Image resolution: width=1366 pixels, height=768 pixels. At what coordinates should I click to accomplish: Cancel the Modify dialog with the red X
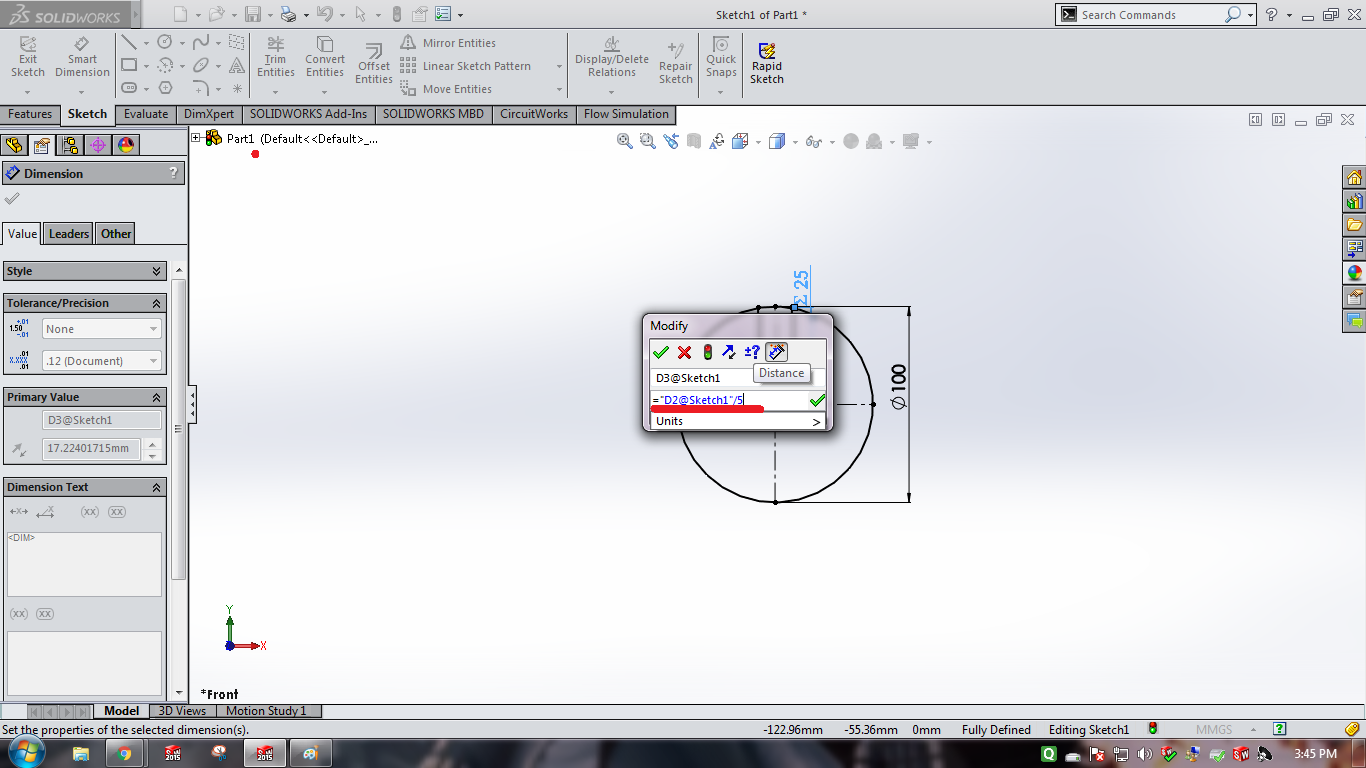pyautogui.click(x=684, y=352)
